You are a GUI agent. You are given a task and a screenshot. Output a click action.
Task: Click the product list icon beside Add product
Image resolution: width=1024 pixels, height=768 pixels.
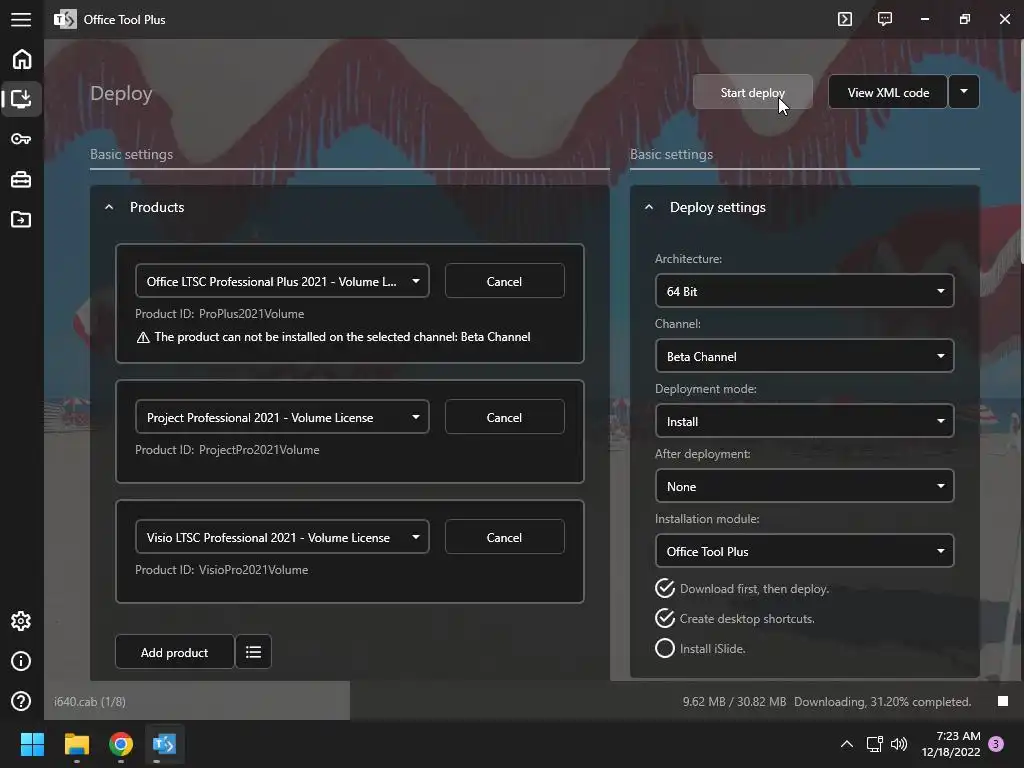coord(253,652)
